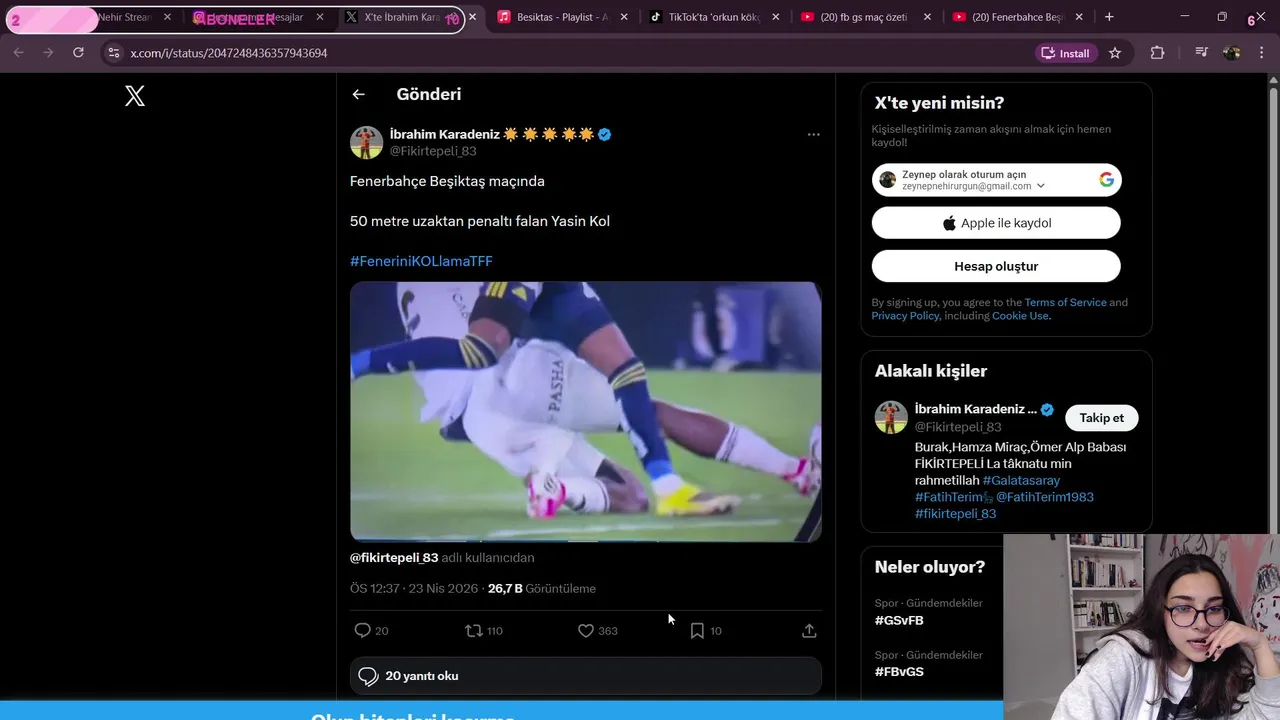Share the post using the share icon
This screenshot has width=1280, height=720.
809,630
